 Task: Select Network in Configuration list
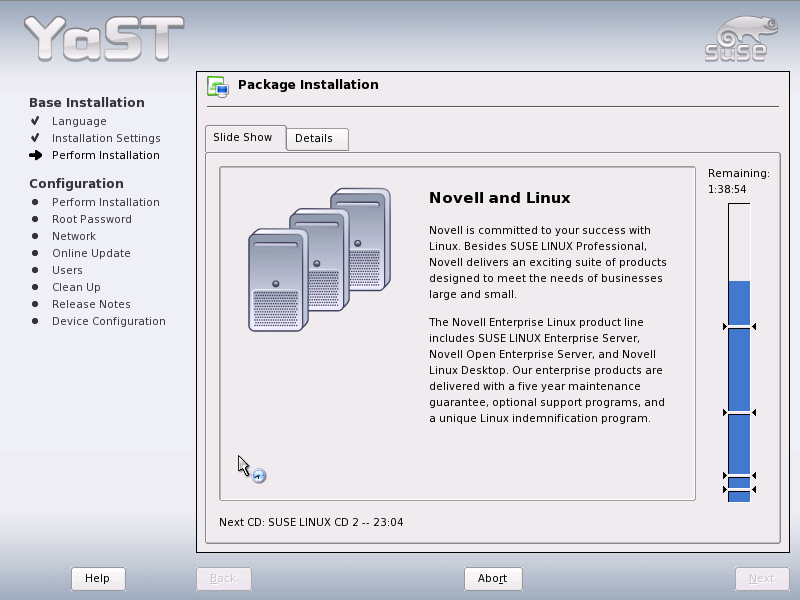tap(74, 236)
